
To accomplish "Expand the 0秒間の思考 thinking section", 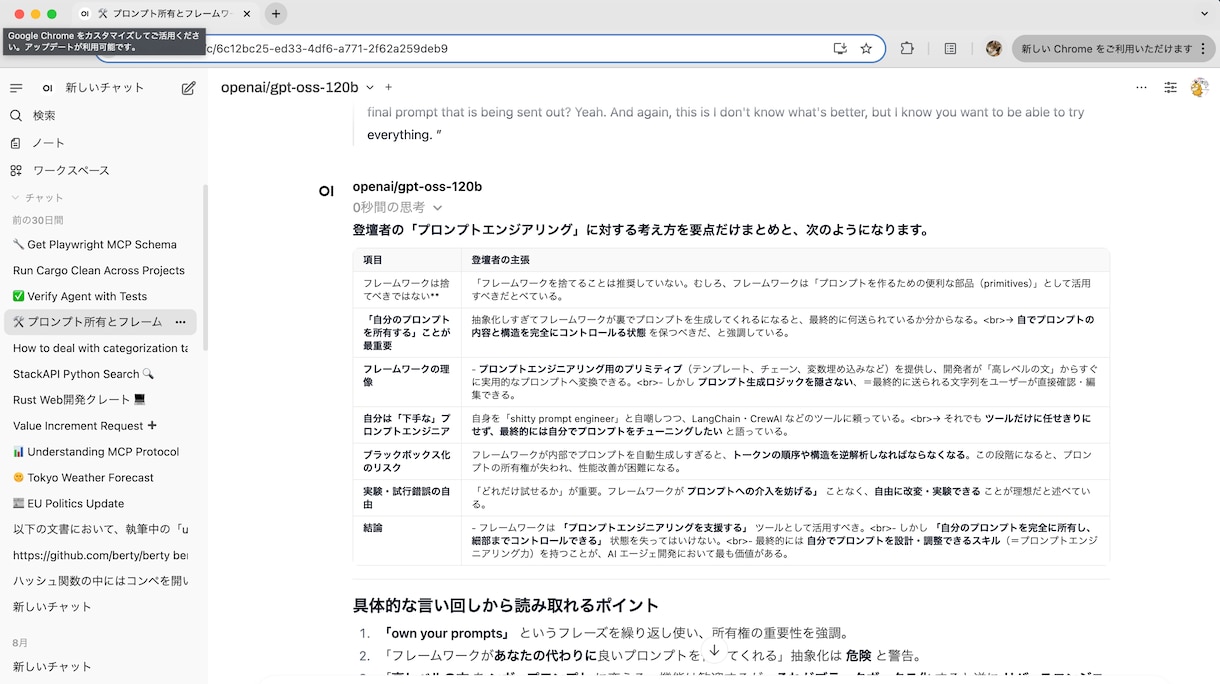I will (x=397, y=207).
